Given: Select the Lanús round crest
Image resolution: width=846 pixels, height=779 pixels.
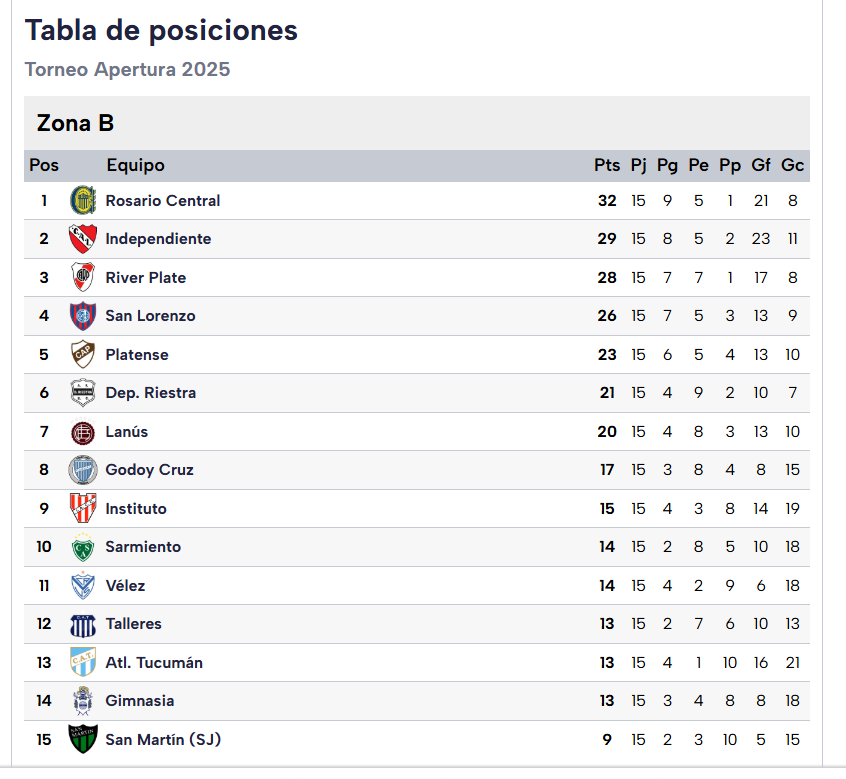Looking at the screenshot, I should click(83, 432).
